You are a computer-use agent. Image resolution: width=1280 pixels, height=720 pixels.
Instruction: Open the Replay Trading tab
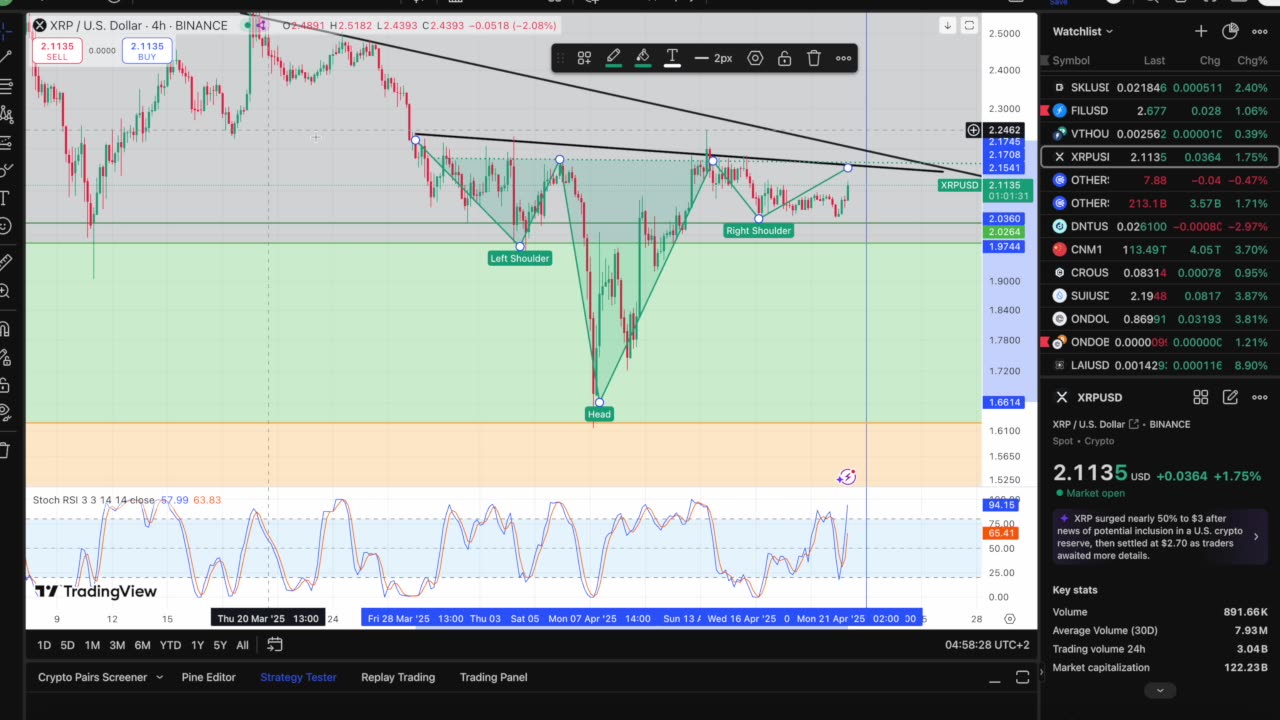tap(398, 677)
